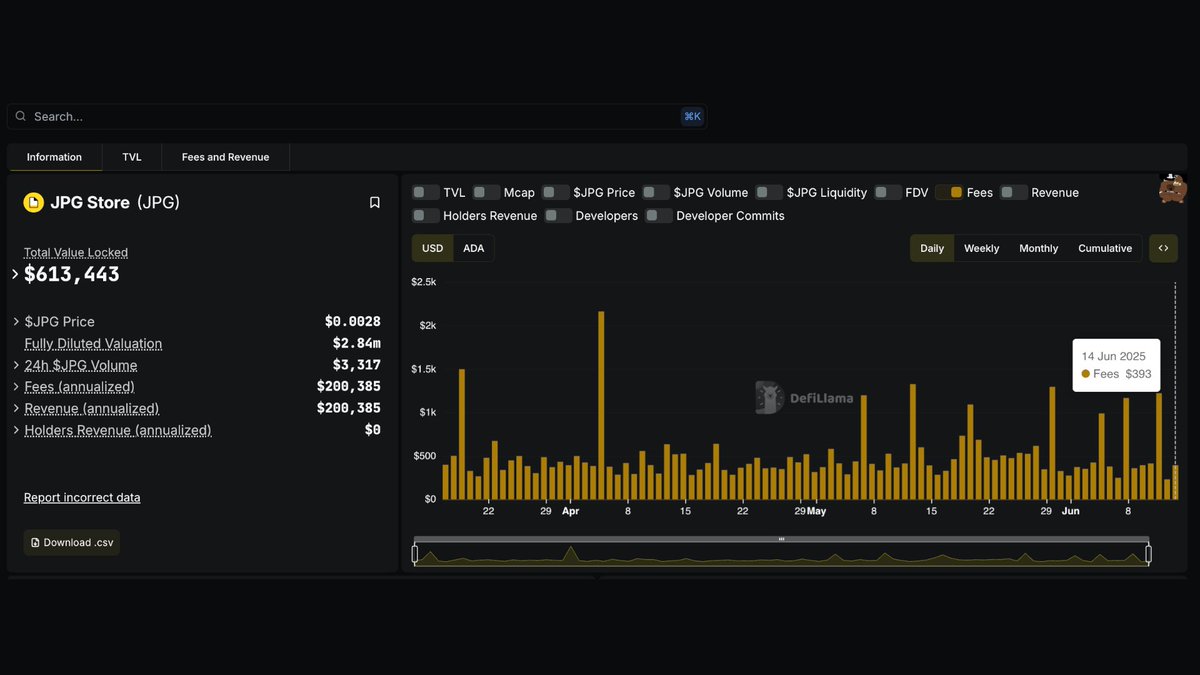This screenshot has height=675, width=1200.
Task: Enable the Revenue chart switch
Action: point(1014,192)
